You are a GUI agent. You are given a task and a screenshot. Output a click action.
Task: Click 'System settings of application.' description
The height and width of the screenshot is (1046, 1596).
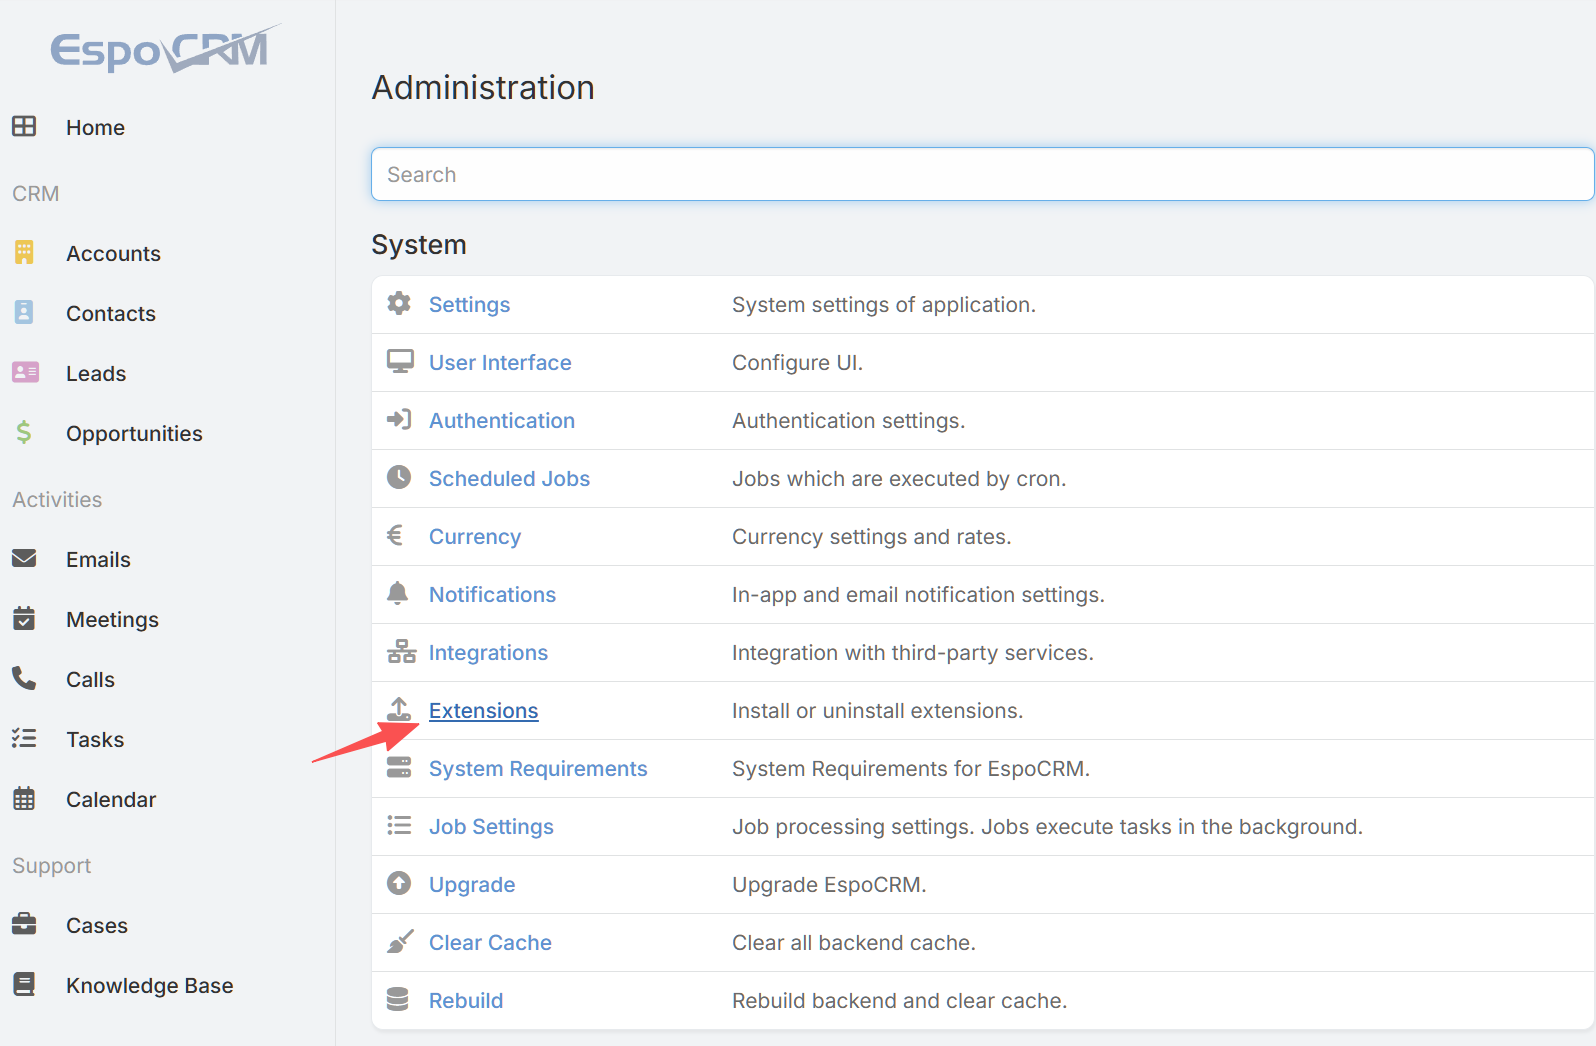click(884, 304)
